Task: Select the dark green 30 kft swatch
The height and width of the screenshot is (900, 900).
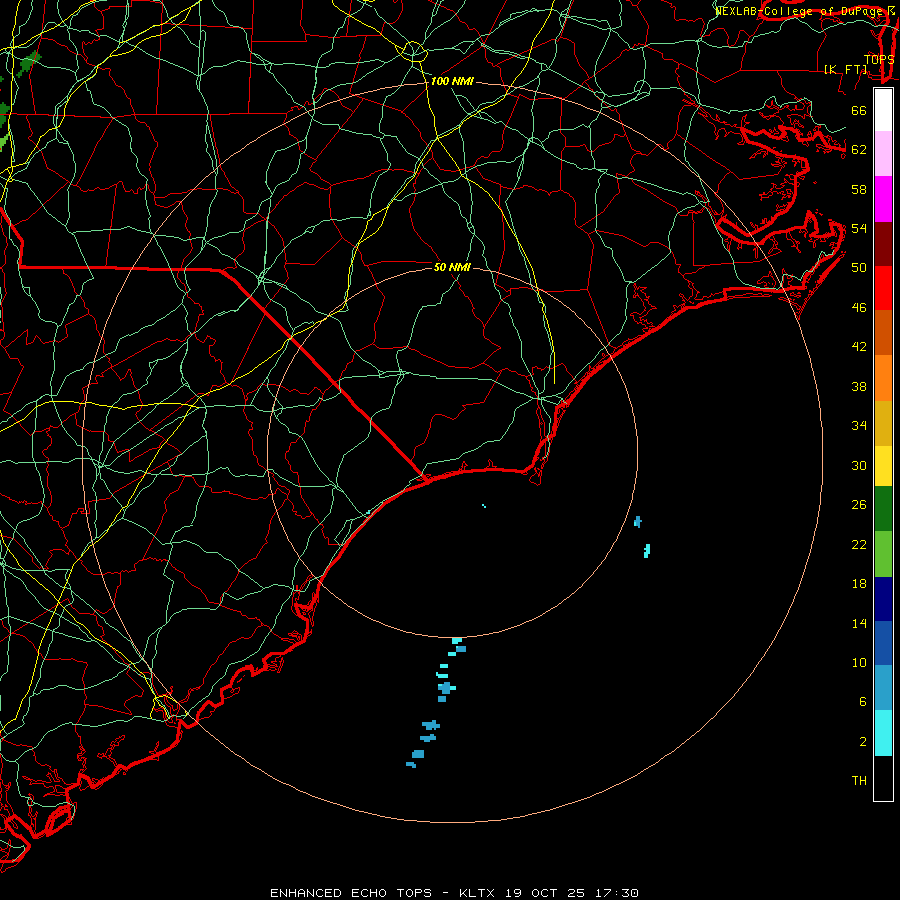Action: point(883,509)
